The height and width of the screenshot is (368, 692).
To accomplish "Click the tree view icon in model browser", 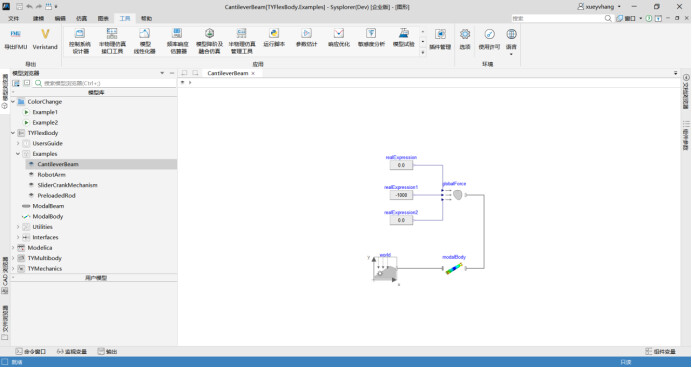I will (16, 83).
